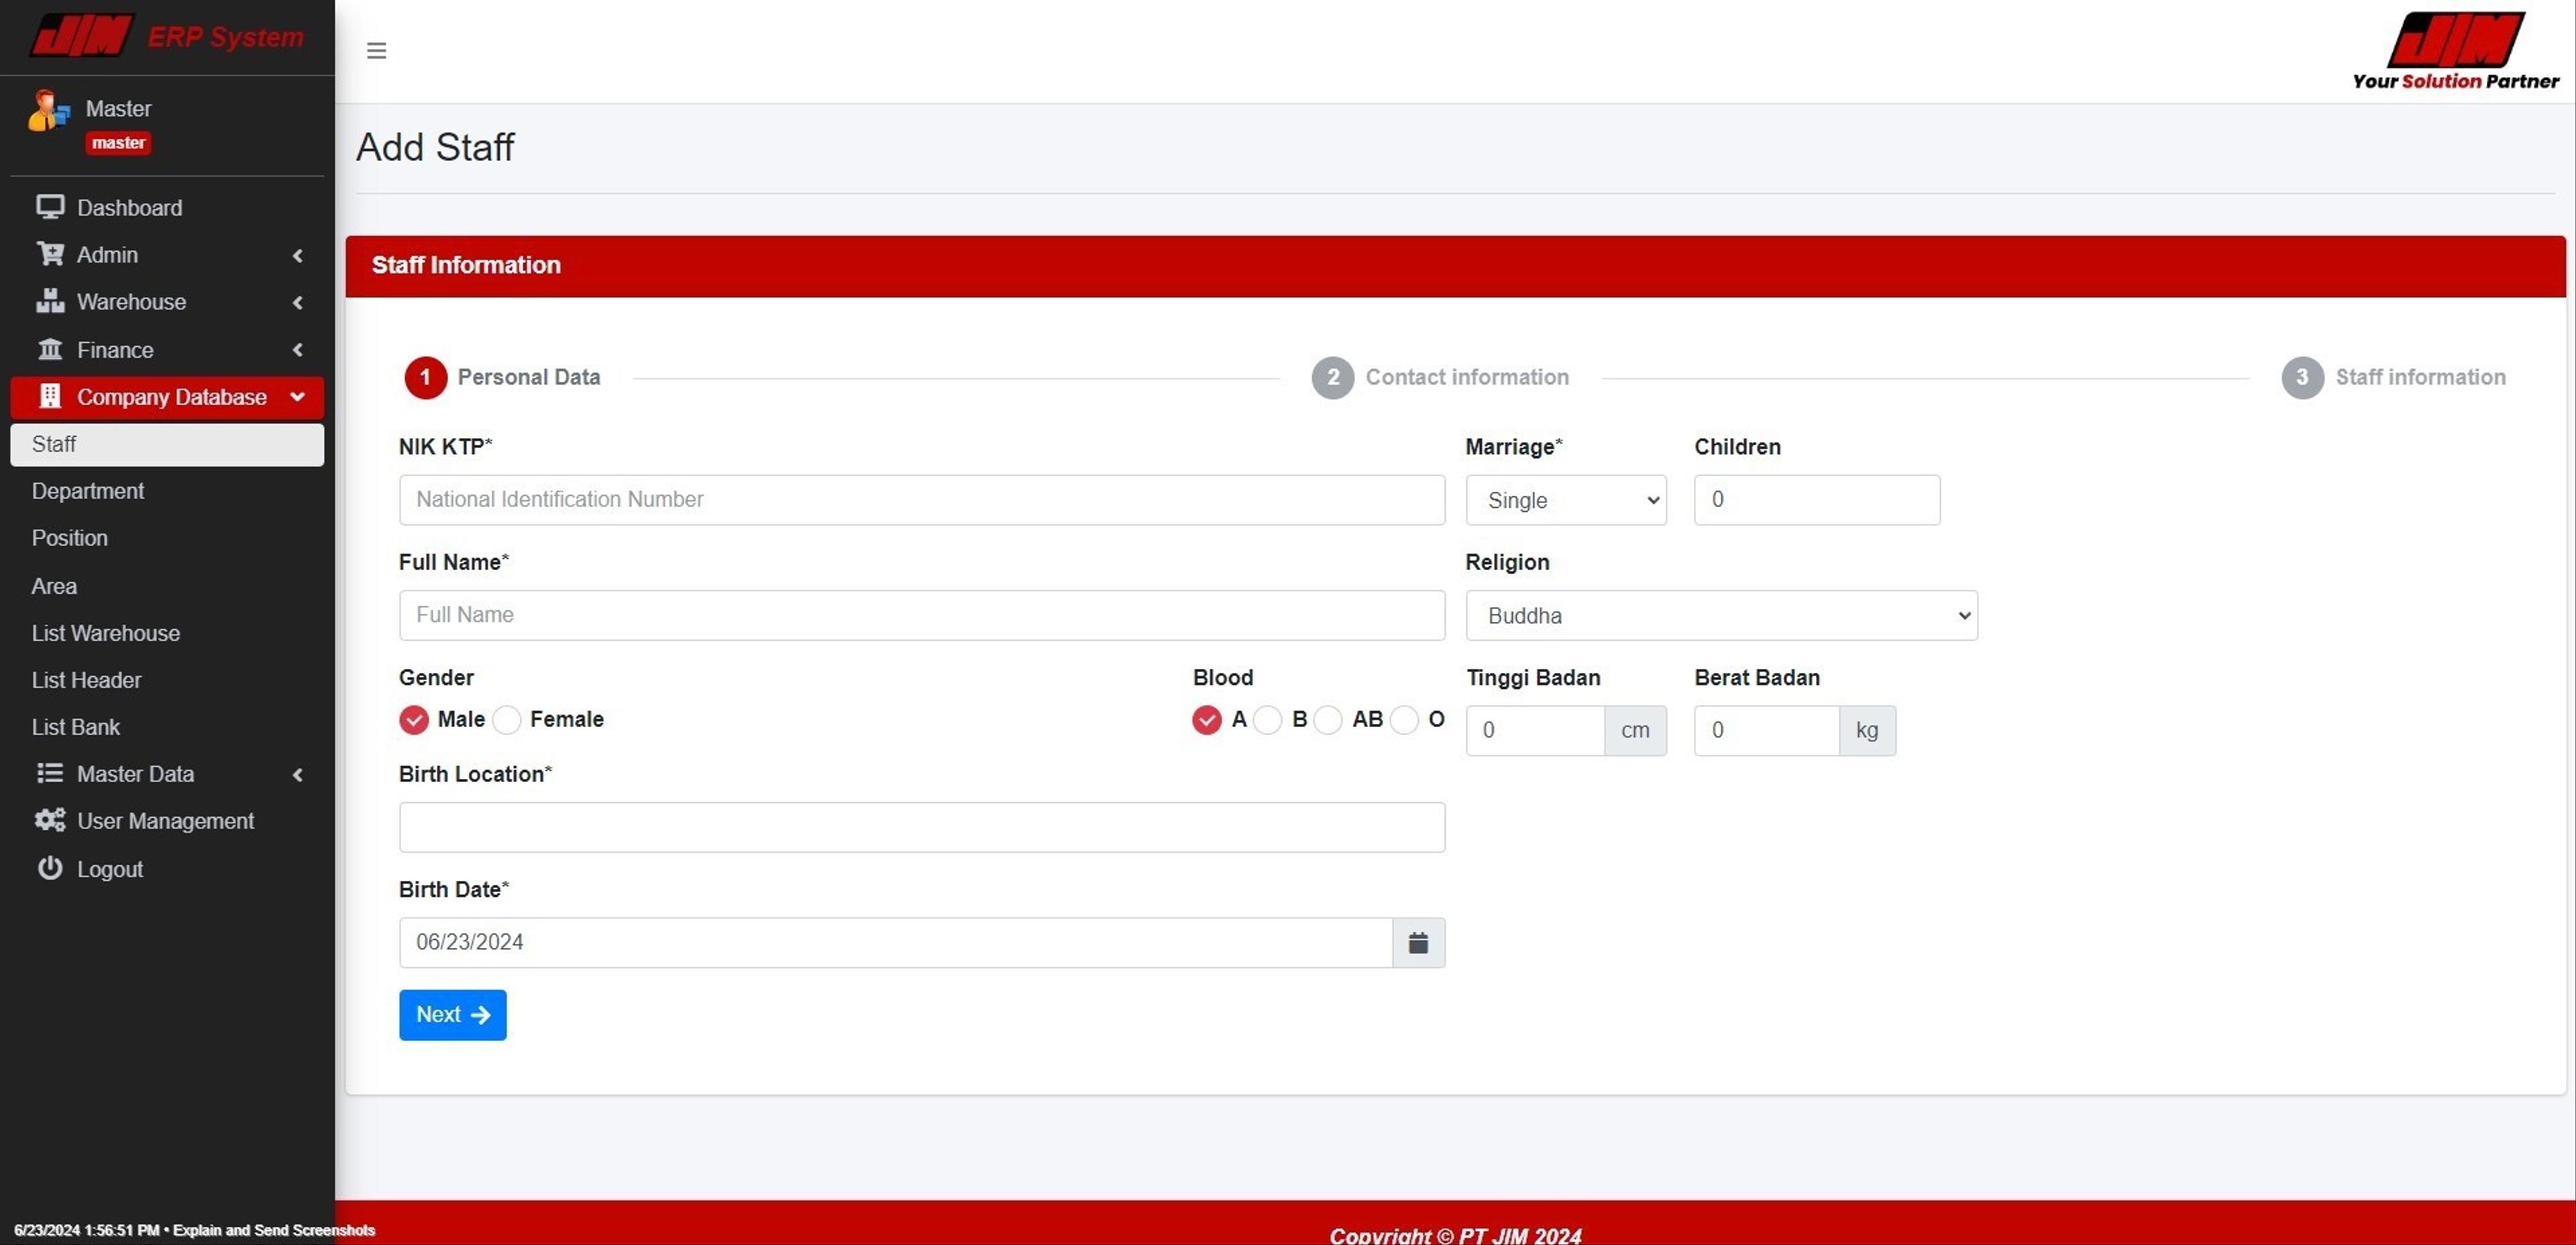Click the Finance bank icon

(51, 349)
